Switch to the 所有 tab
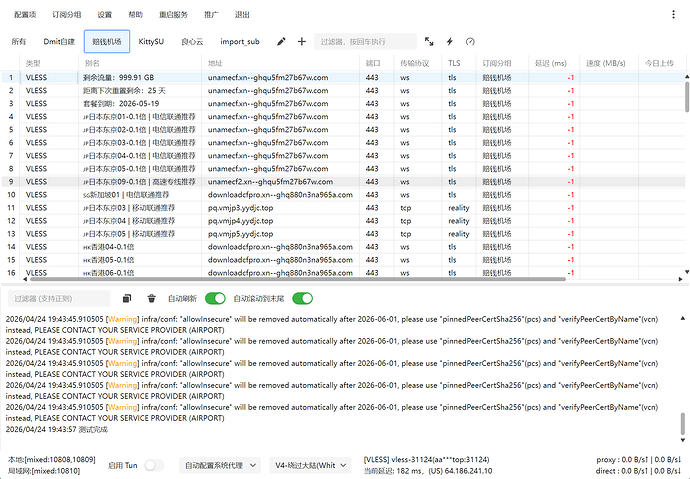Viewport: 690px width, 479px height. [x=19, y=42]
